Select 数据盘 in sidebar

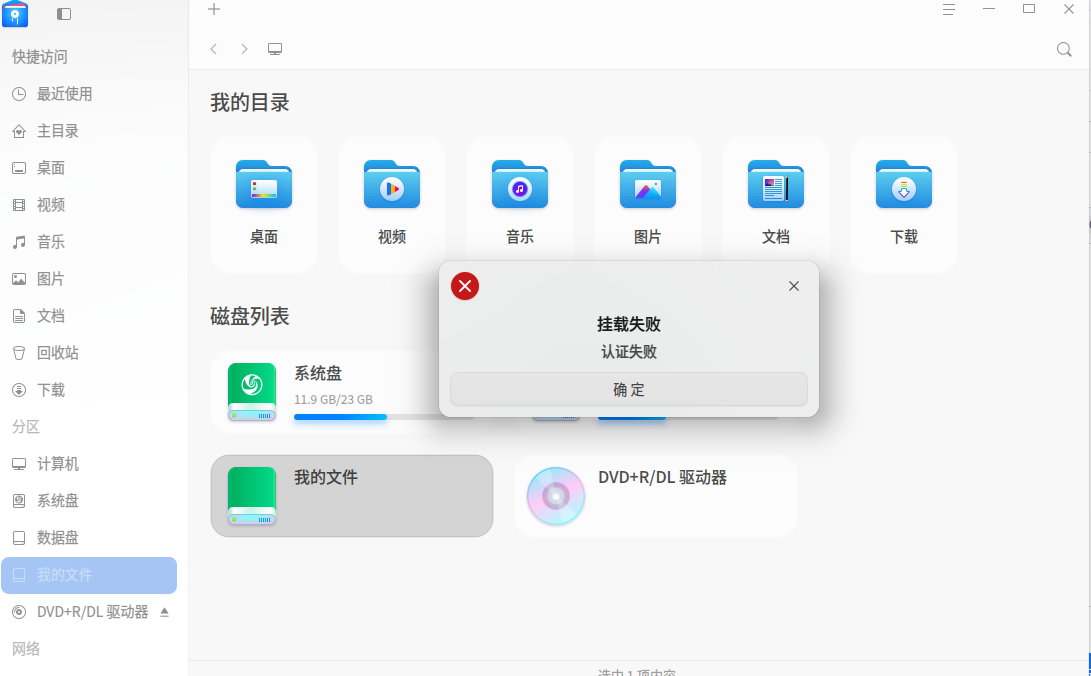tap(89, 538)
